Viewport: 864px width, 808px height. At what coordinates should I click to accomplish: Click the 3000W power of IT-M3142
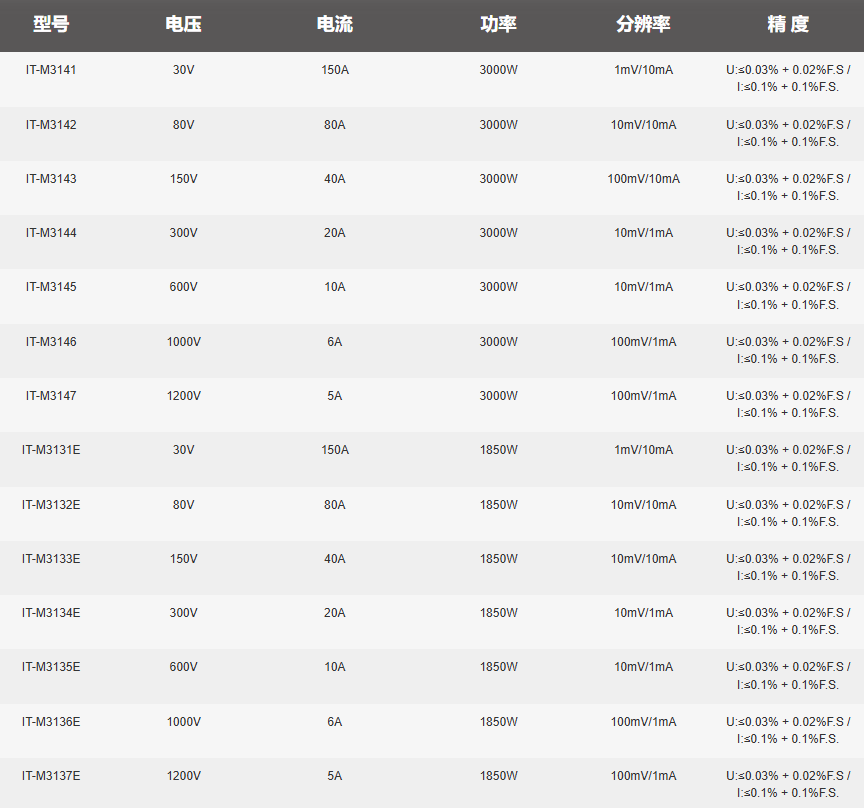[x=498, y=125]
